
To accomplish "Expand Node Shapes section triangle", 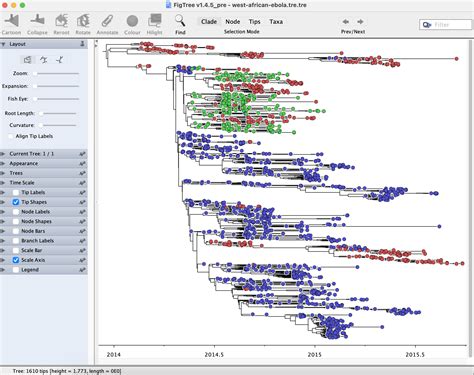I will (3, 221).
